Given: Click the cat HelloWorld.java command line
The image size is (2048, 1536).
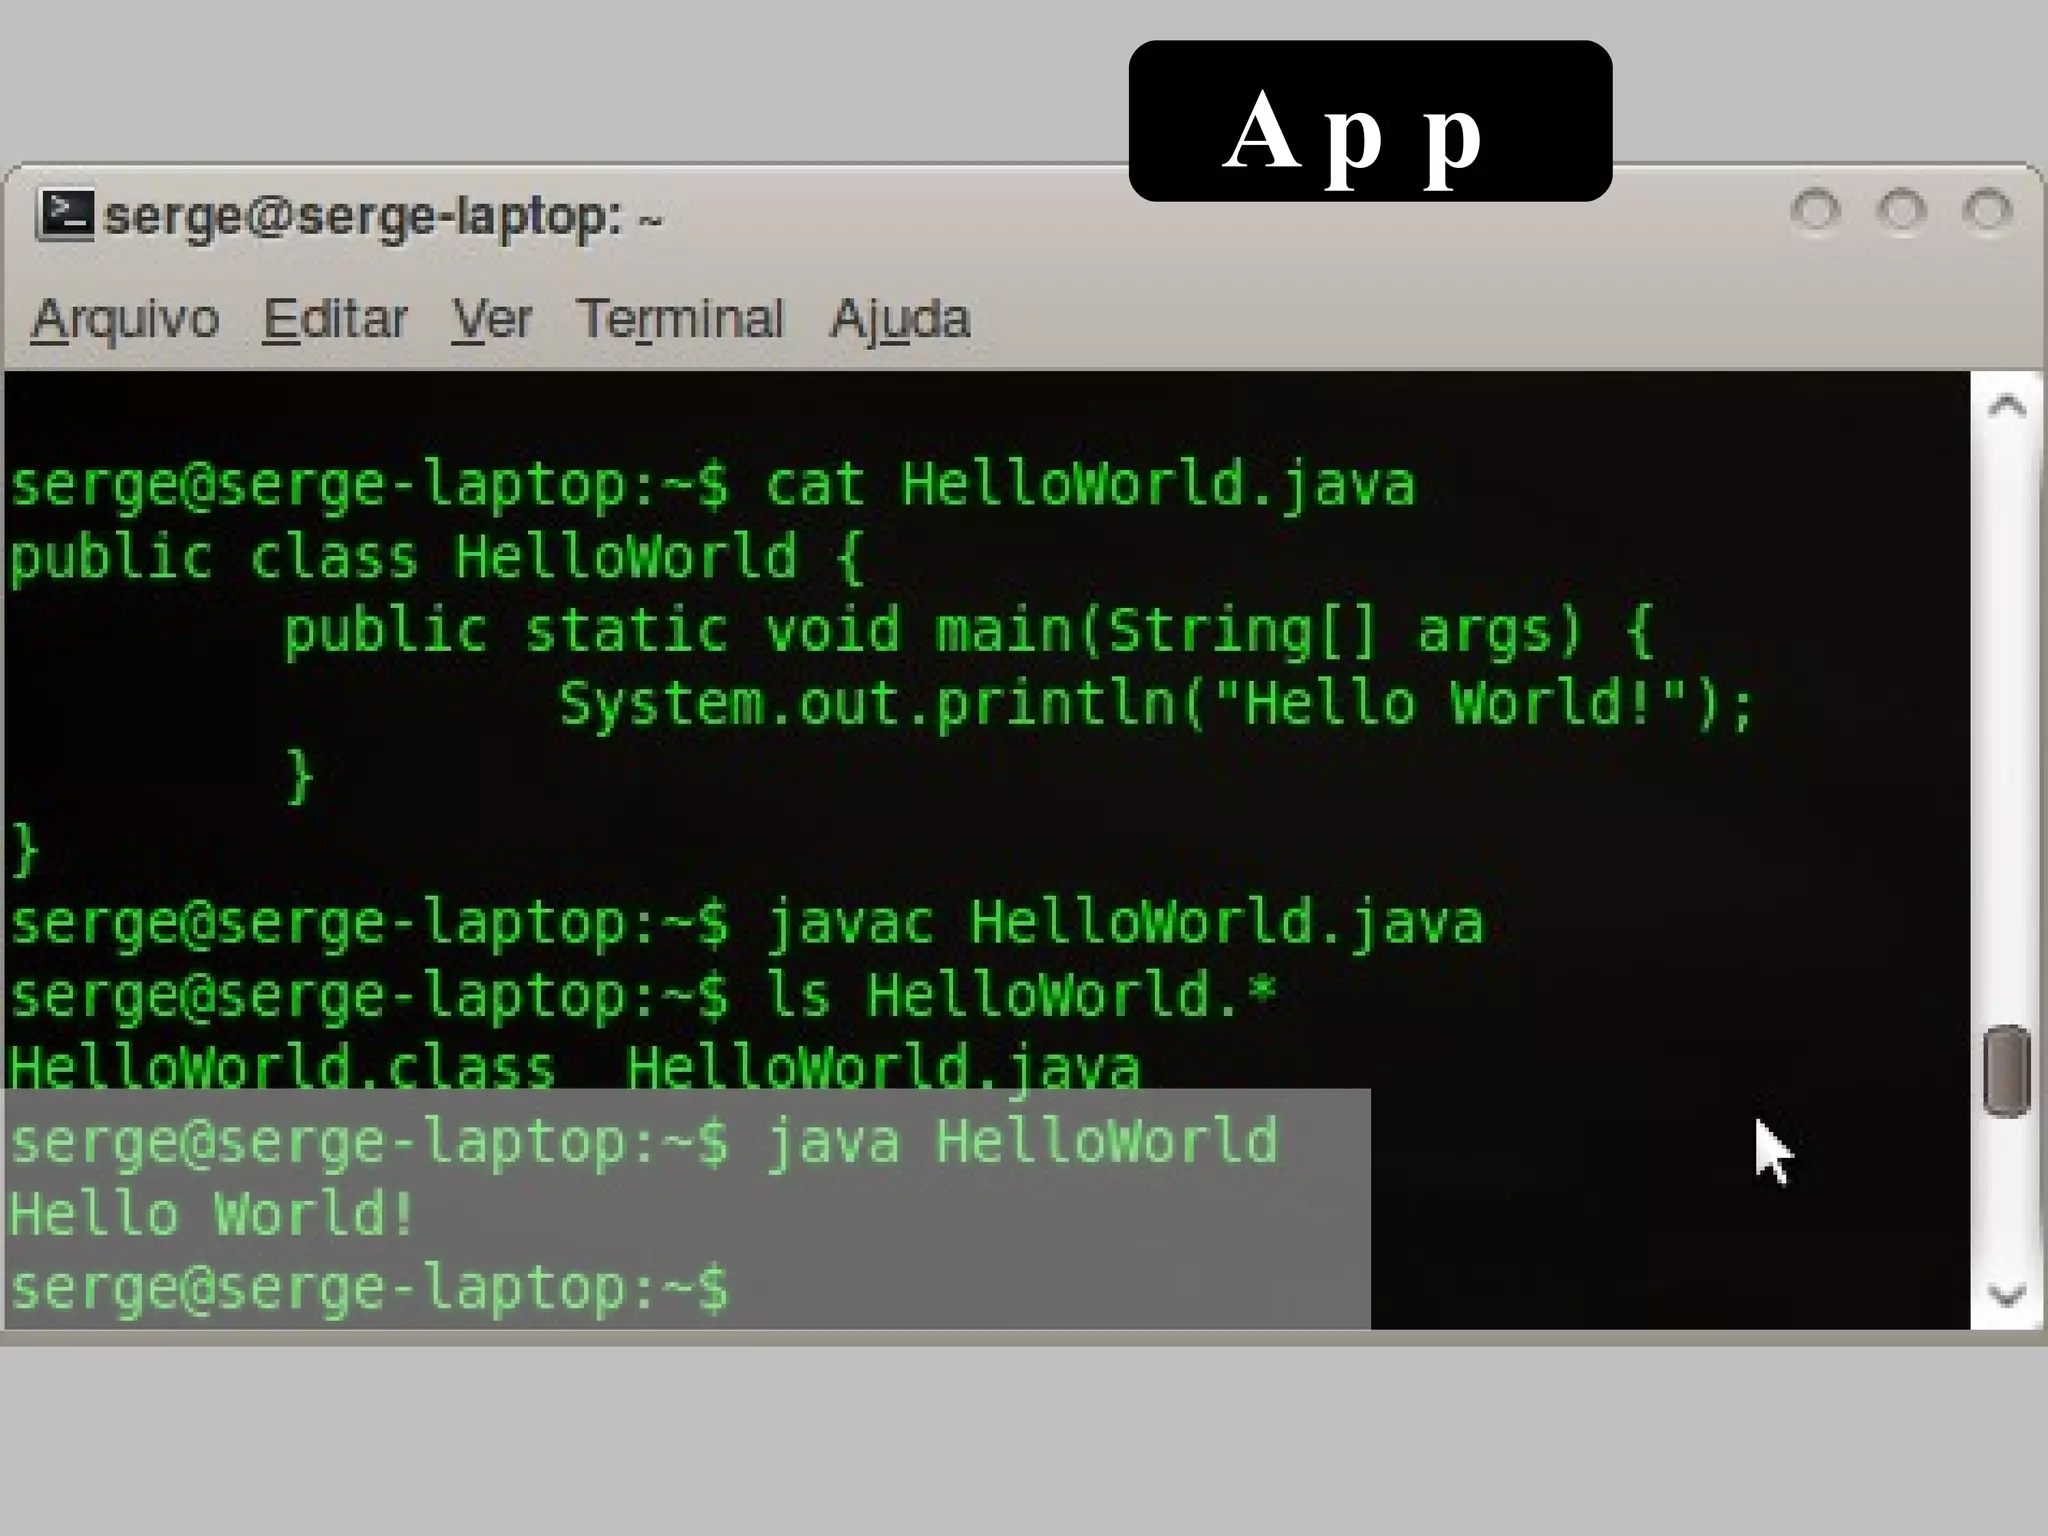Looking at the screenshot, I should point(712,486).
